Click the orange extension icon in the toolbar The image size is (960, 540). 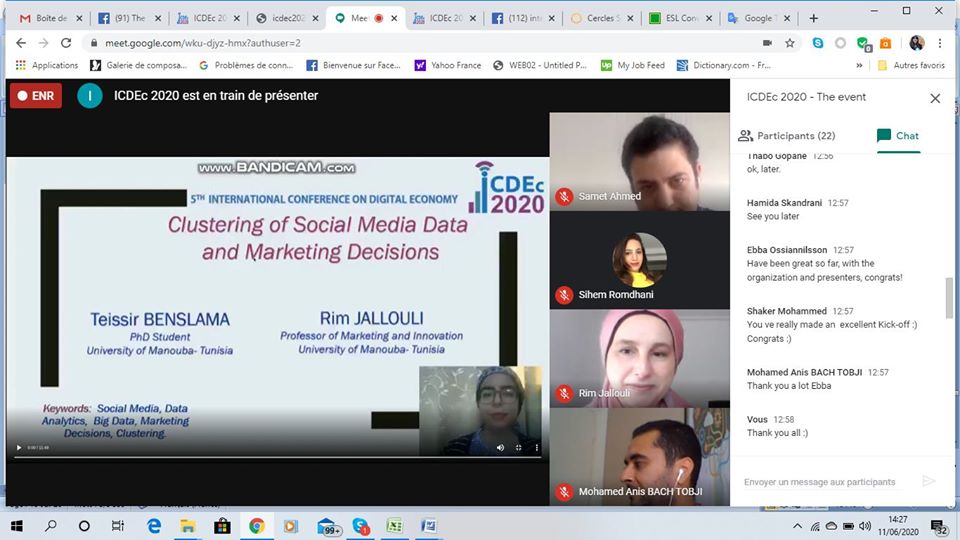click(885, 43)
